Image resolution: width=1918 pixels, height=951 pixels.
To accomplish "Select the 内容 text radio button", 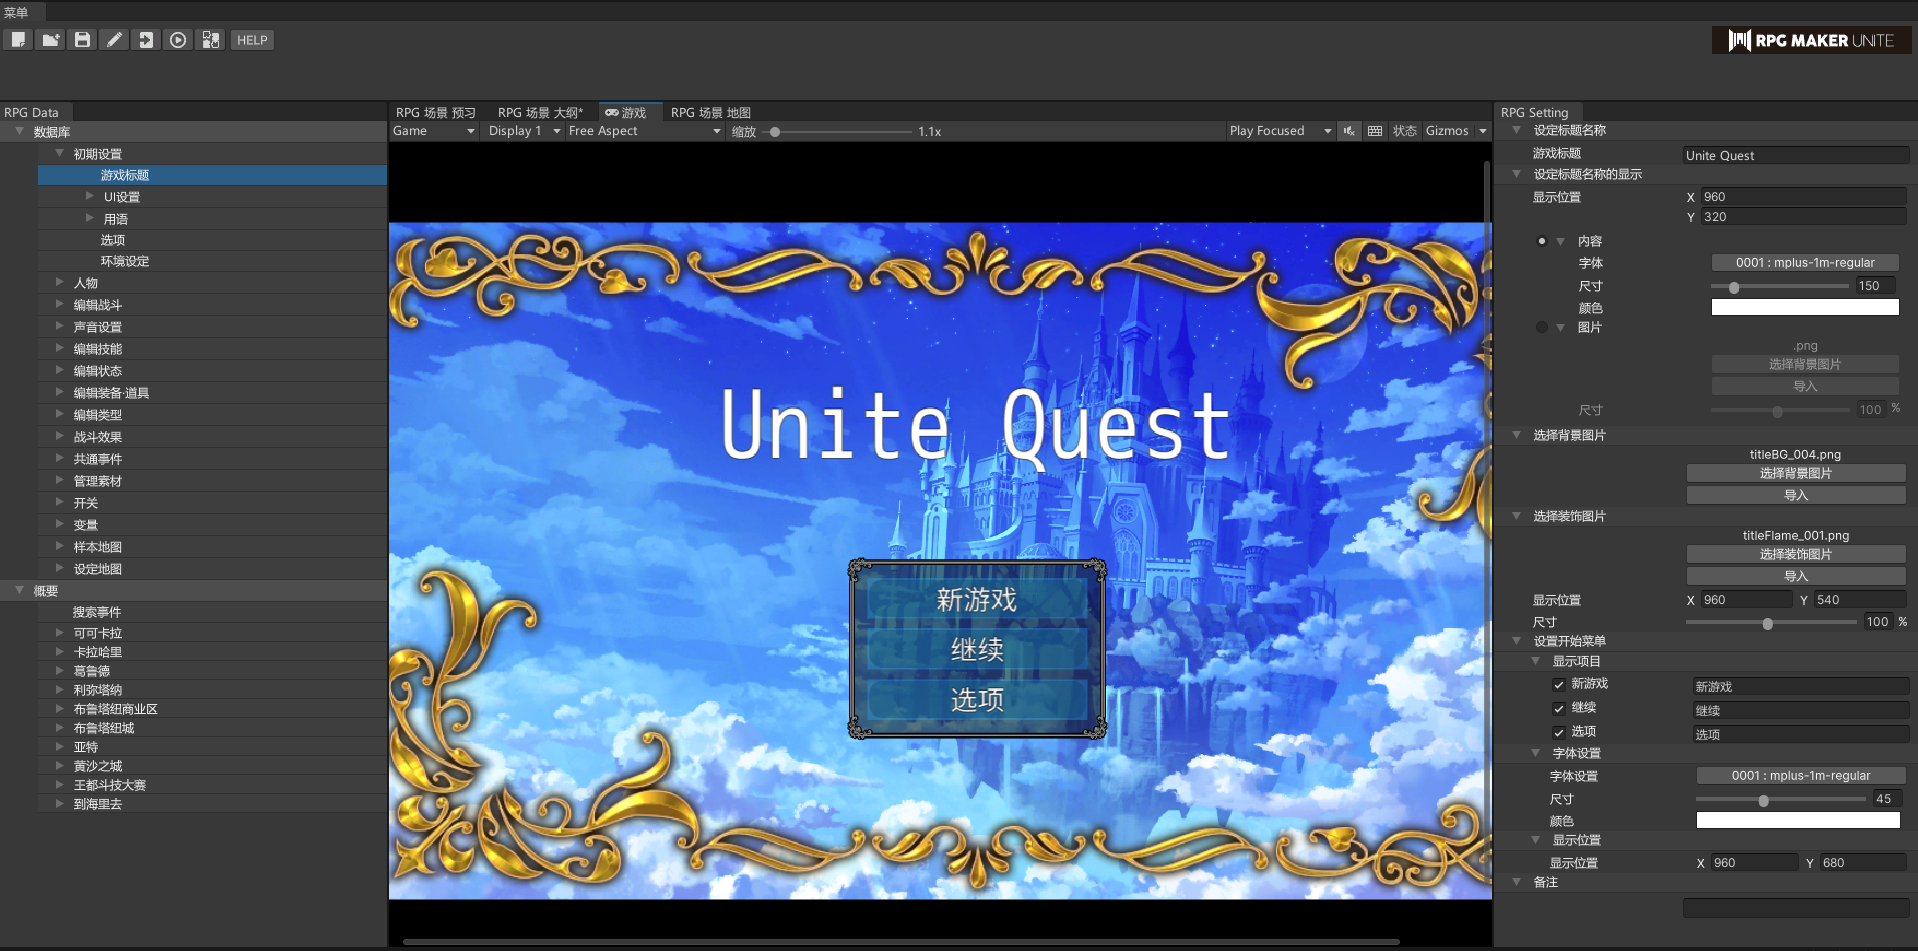I will click(1542, 241).
